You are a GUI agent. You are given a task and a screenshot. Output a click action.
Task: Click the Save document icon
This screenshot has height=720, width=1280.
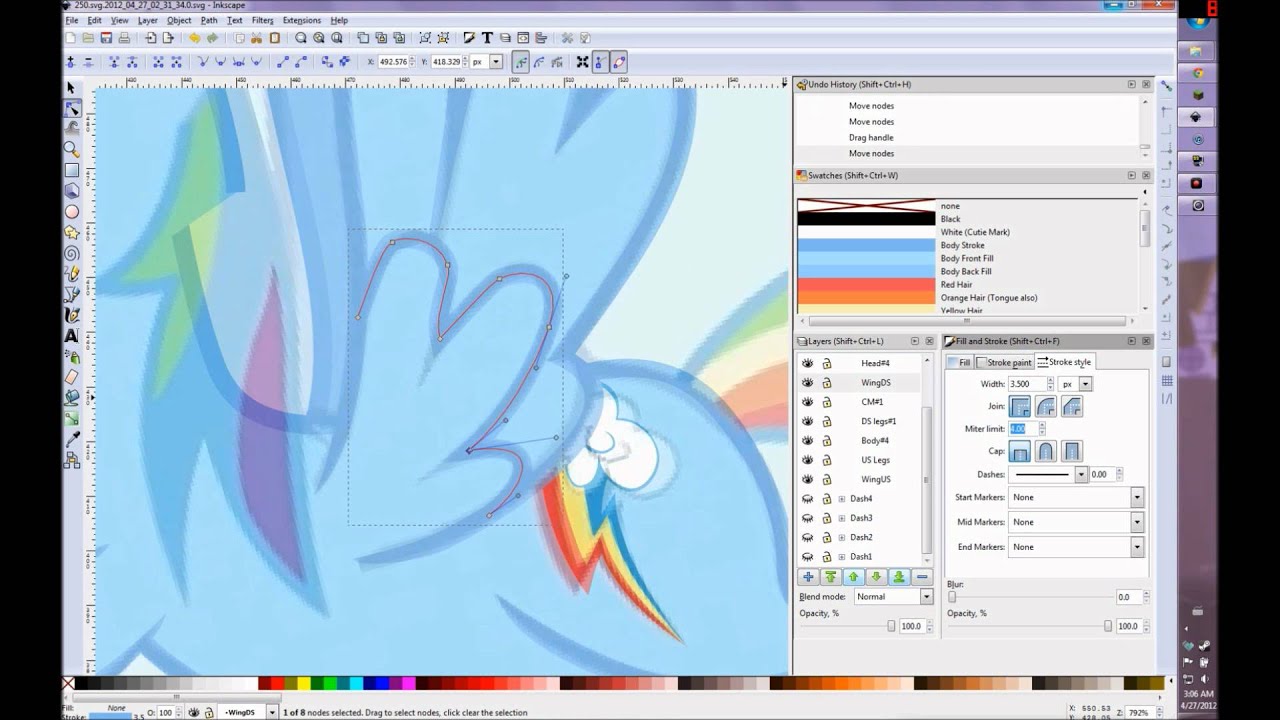[x=106, y=38]
